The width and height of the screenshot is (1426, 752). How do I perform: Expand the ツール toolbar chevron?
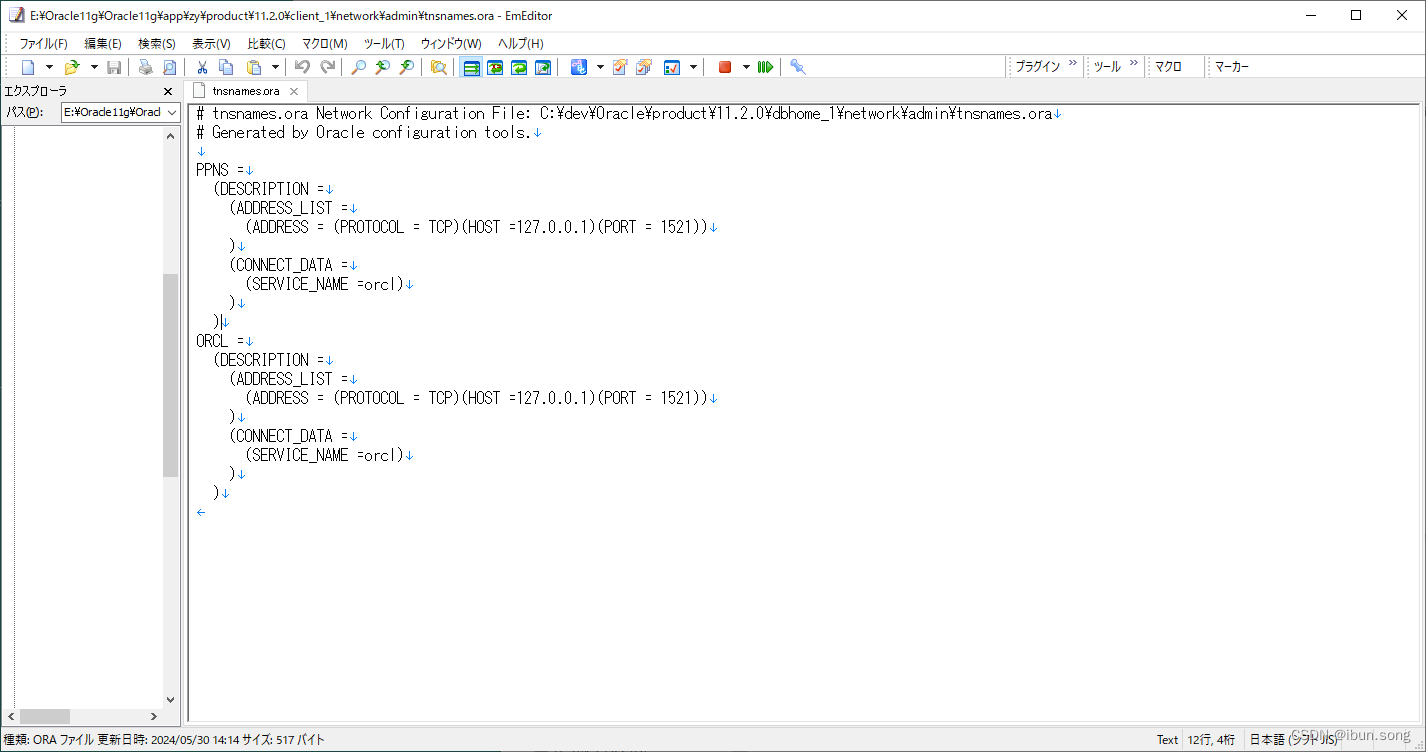click(x=1134, y=64)
